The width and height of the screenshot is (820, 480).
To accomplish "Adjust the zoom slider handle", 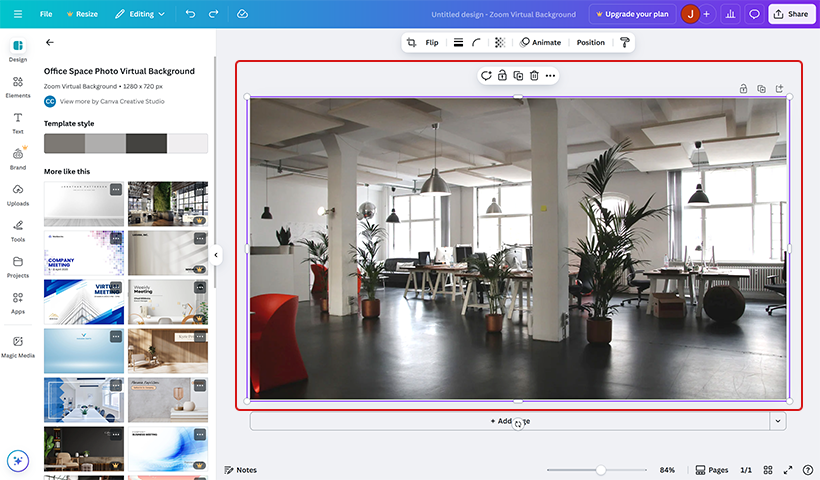I will coord(601,470).
